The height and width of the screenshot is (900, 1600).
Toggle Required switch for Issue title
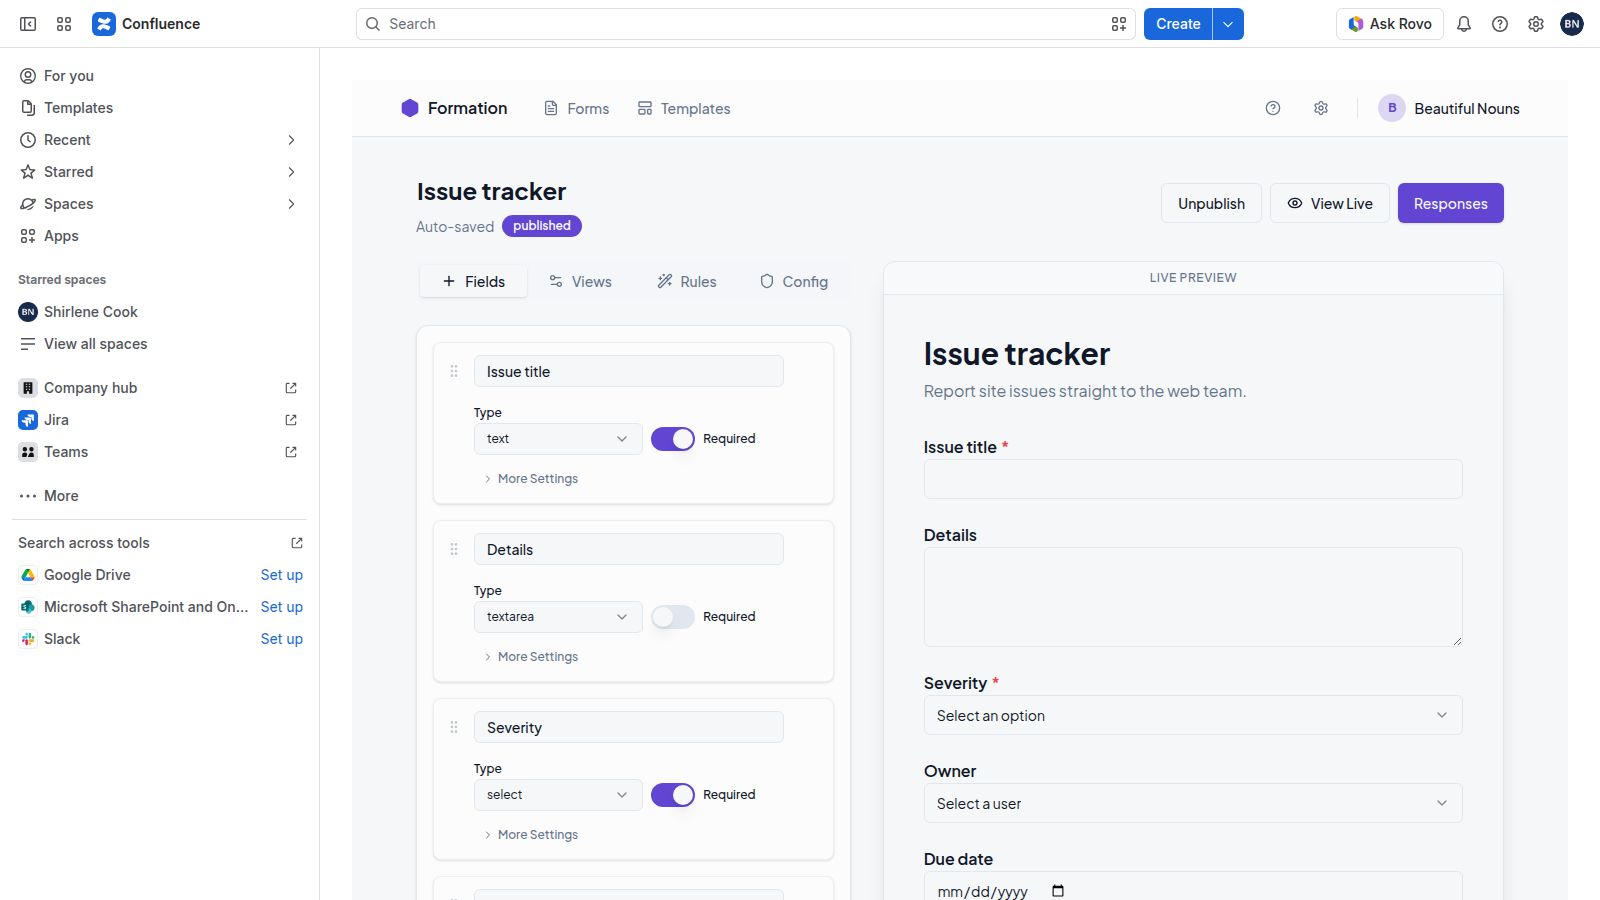coord(673,439)
